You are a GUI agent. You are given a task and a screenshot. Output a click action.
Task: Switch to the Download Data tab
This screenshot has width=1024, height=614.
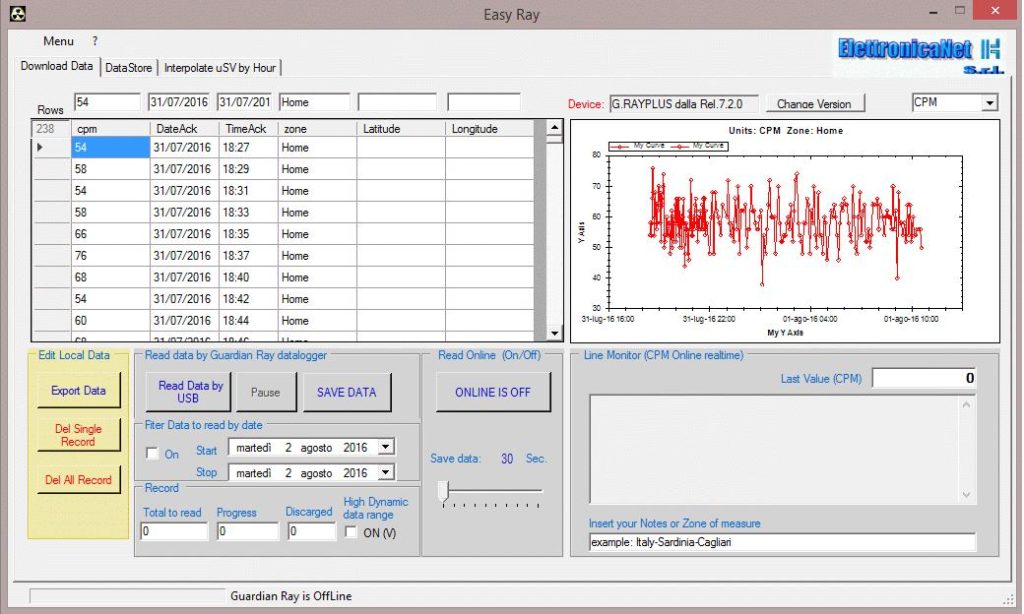coord(57,66)
